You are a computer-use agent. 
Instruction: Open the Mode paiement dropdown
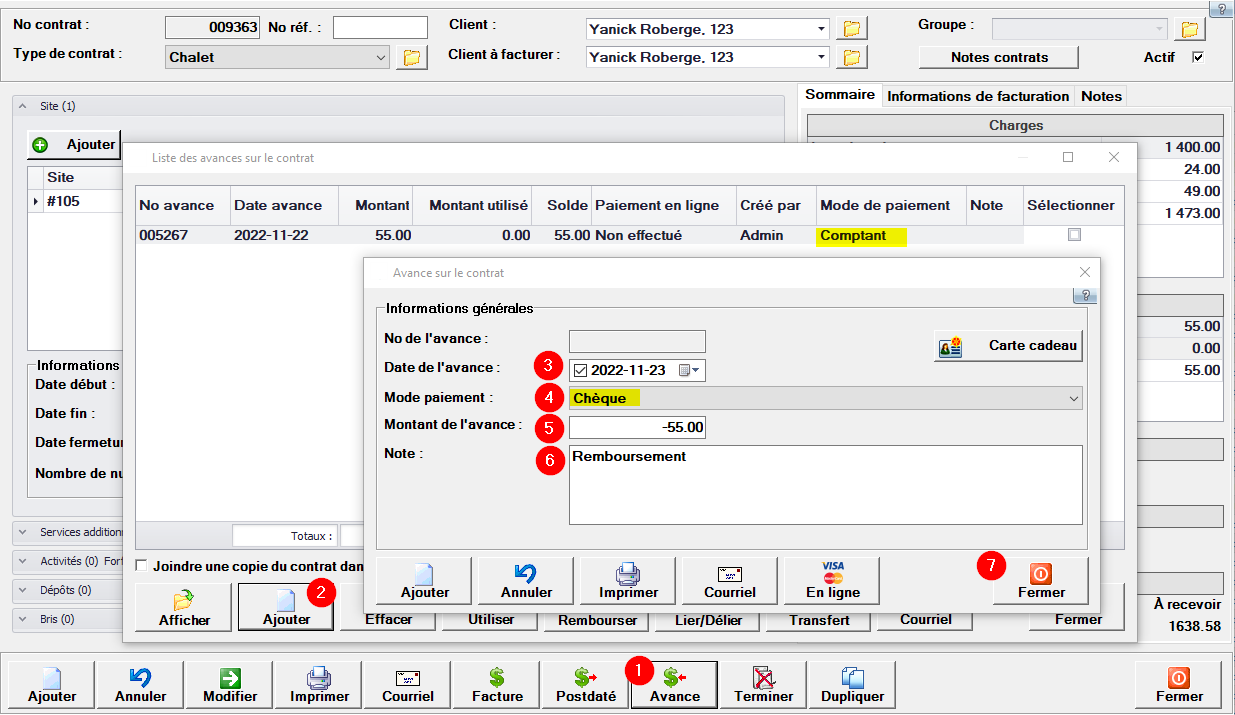(1073, 398)
